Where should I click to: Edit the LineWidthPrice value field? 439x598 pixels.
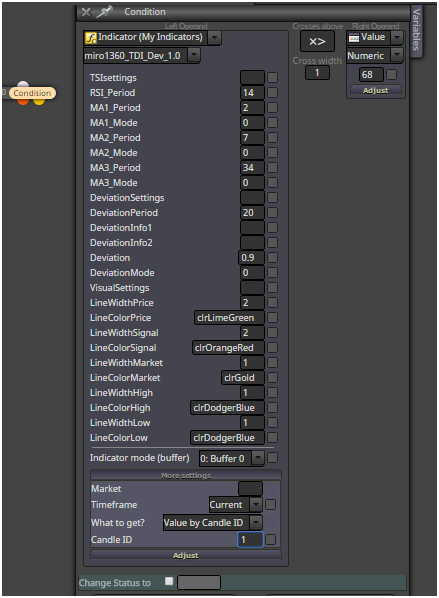pyautogui.click(x=252, y=302)
